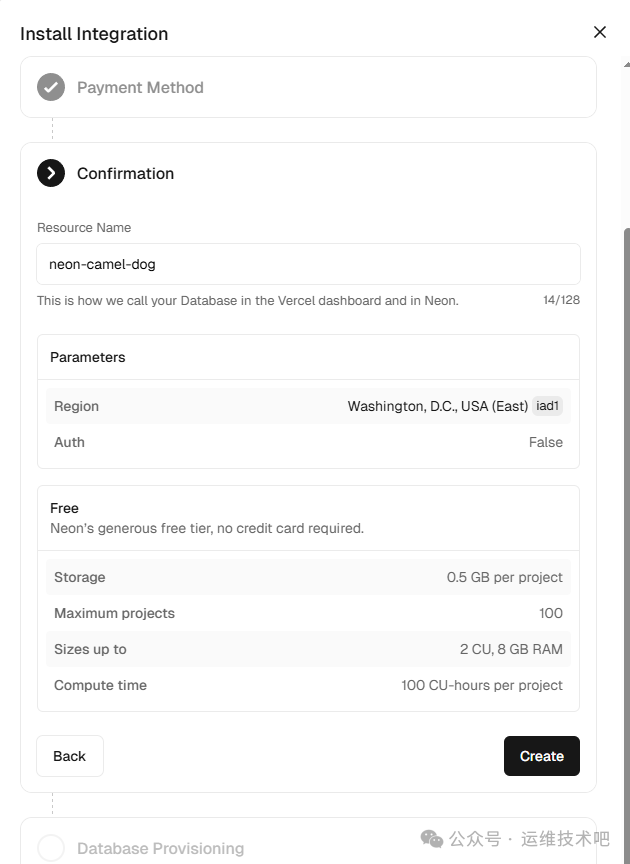Click the Free plan heading

[65, 508]
